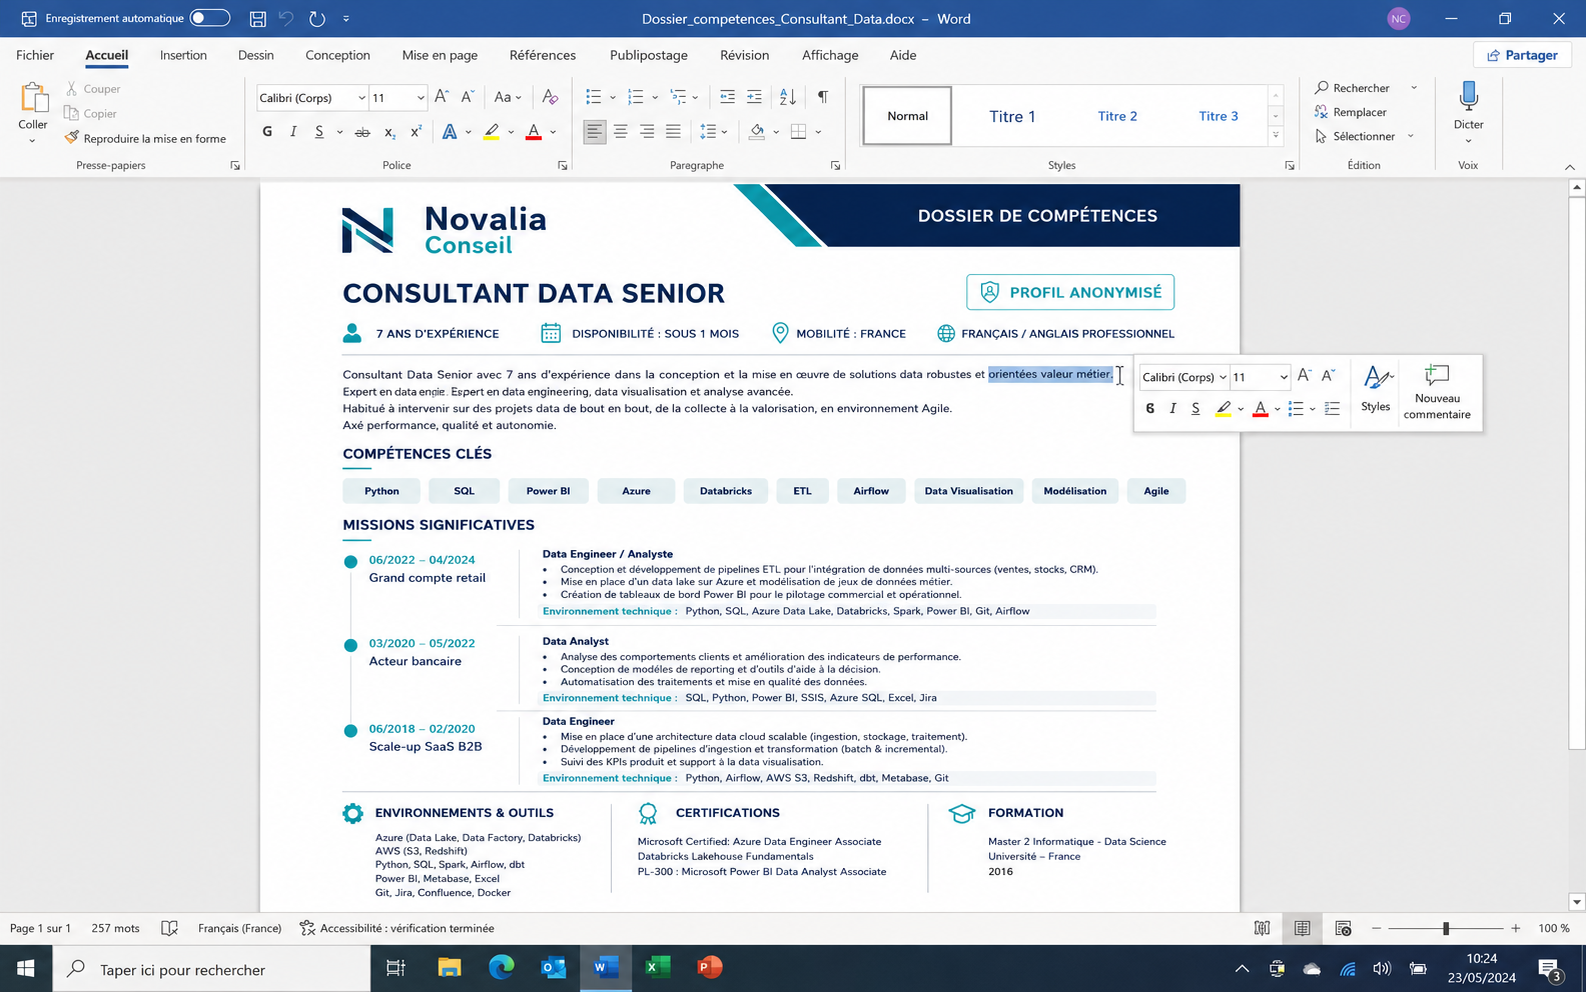The width and height of the screenshot is (1586, 992).
Task: Open the Fichier menu
Action: coord(35,55)
